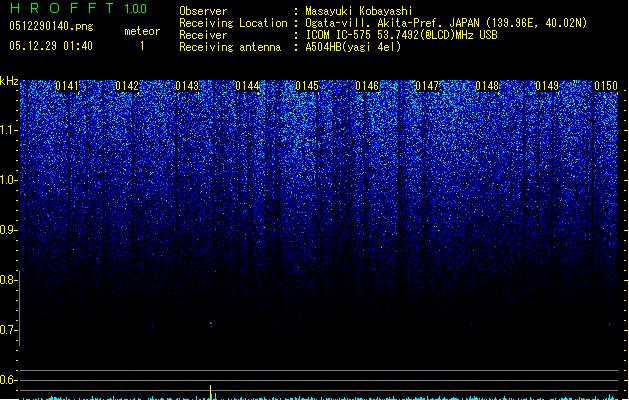Click the 0.6 kHz axis label
This screenshot has width=629, height=400.
pos(9,380)
